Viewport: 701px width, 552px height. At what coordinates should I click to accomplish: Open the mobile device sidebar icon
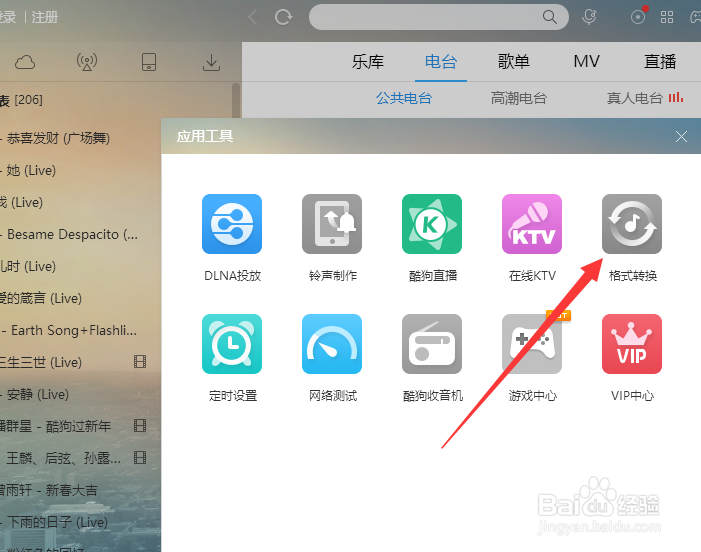[149, 62]
